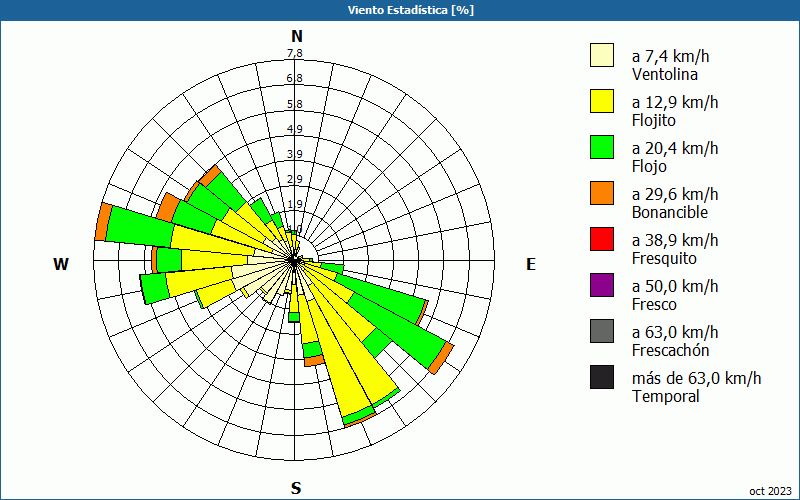Click the Flojito legend name
This screenshot has height=500, width=800.
(654, 121)
